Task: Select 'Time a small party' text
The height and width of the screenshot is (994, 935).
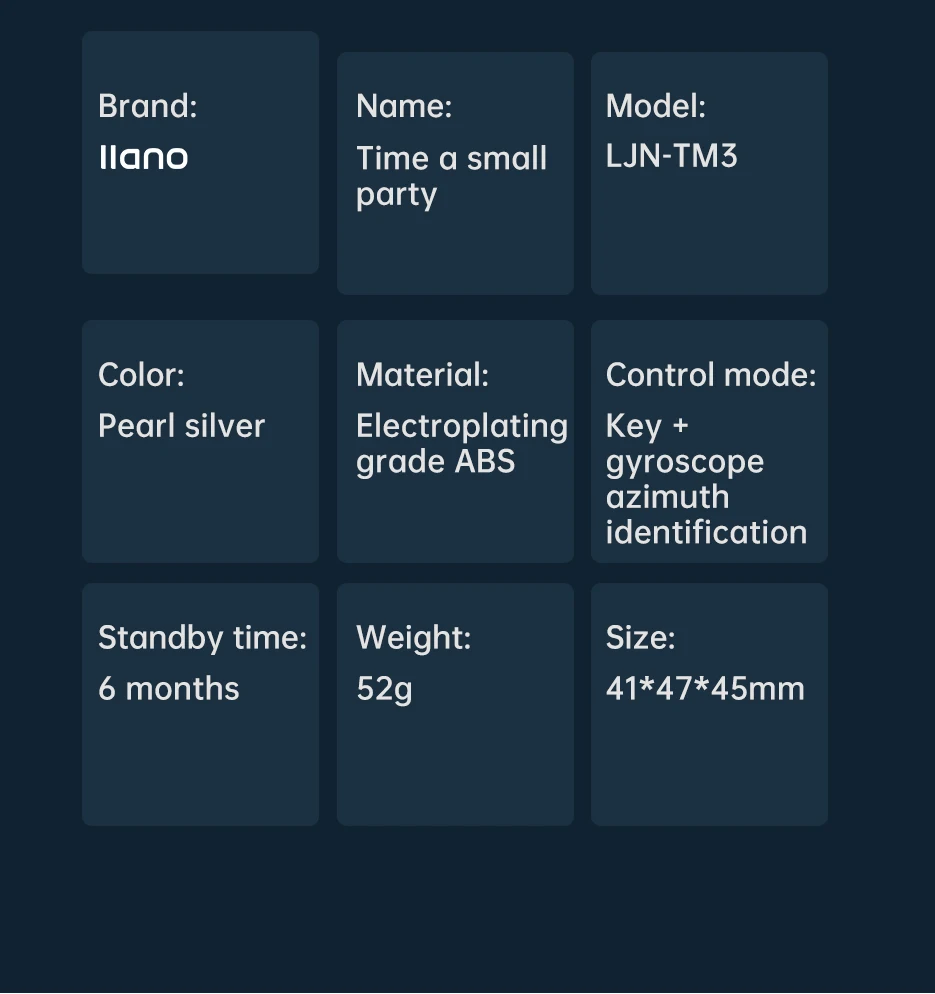Action: point(451,176)
